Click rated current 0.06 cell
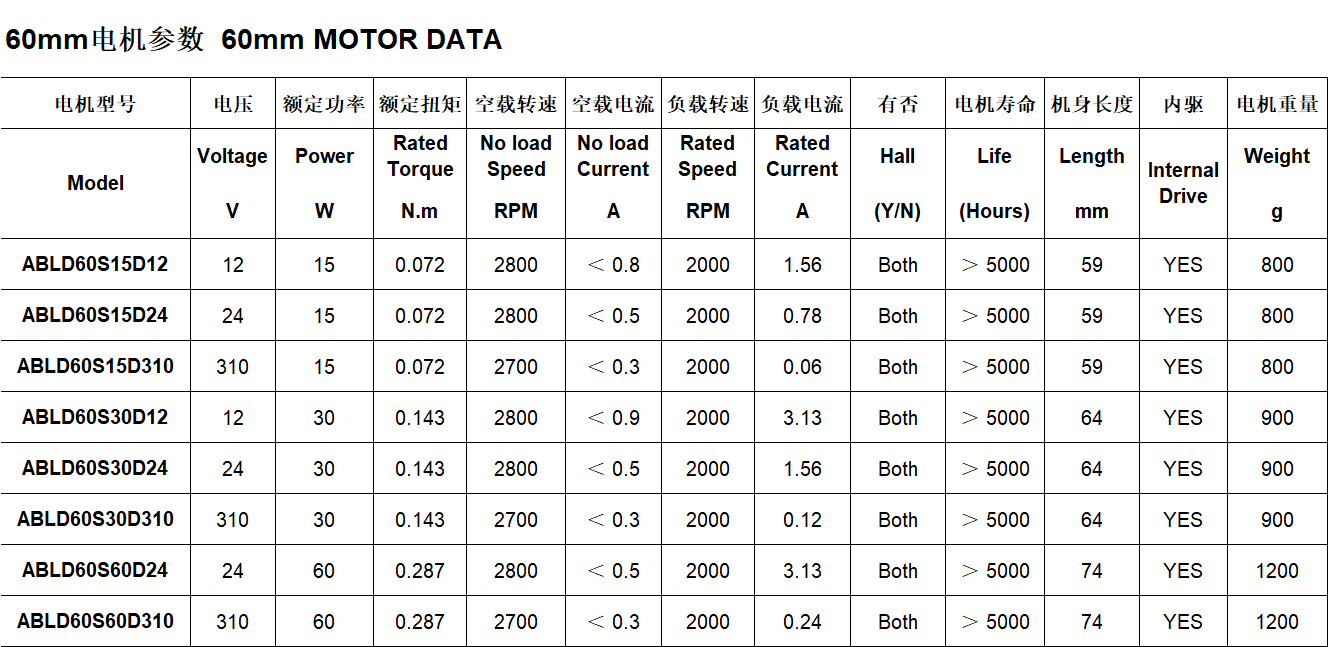The height and width of the screenshot is (647, 1328). point(802,367)
